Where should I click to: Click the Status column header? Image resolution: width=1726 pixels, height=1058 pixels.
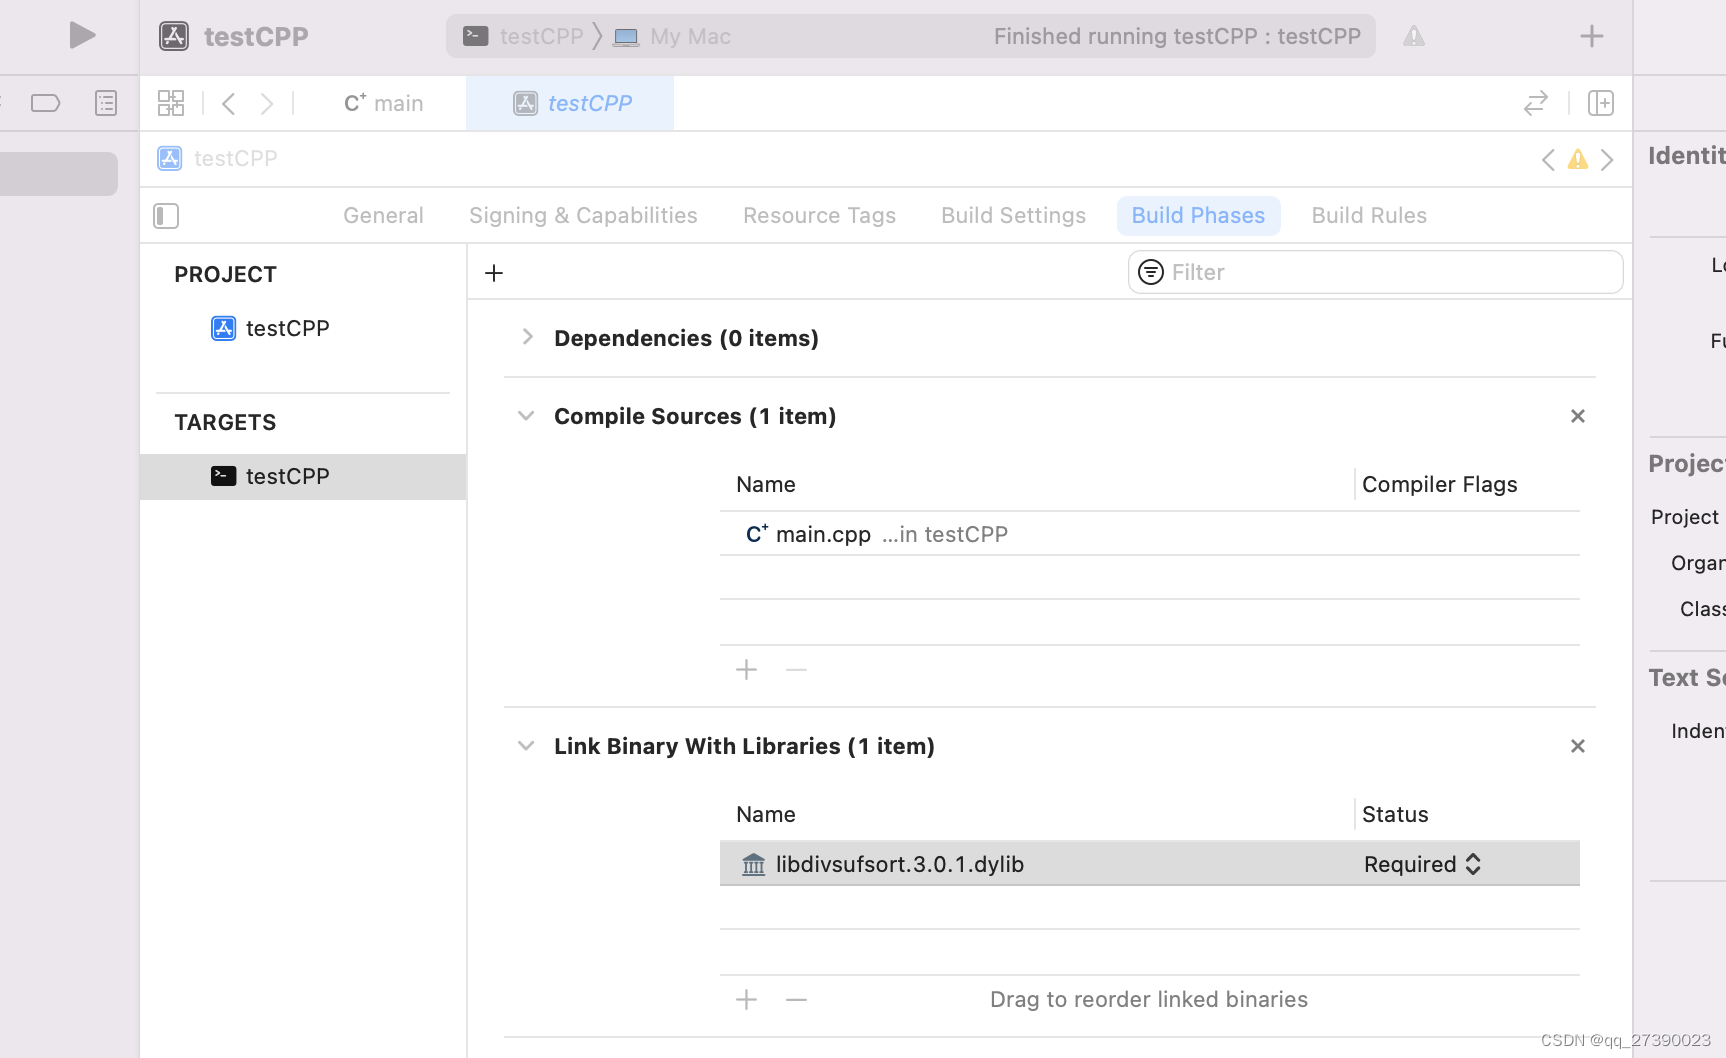(1395, 814)
